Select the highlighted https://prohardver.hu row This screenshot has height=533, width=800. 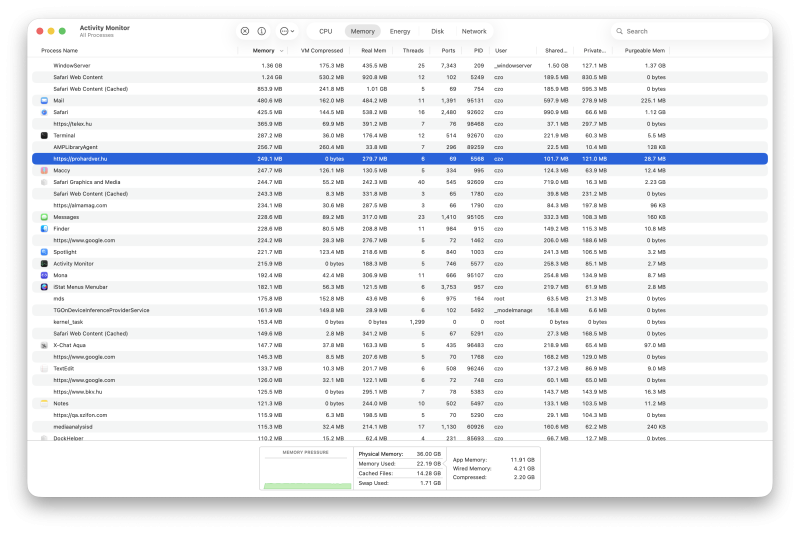400,159
